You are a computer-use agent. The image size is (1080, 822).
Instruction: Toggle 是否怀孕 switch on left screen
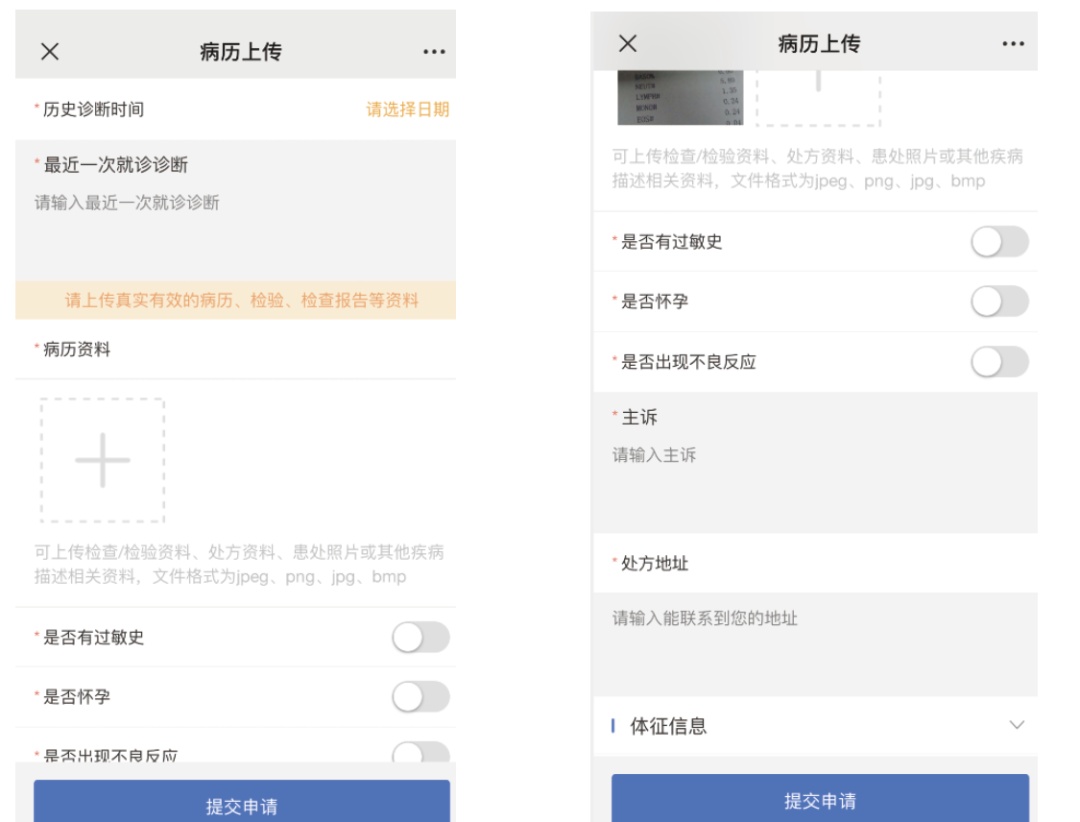(420, 697)
